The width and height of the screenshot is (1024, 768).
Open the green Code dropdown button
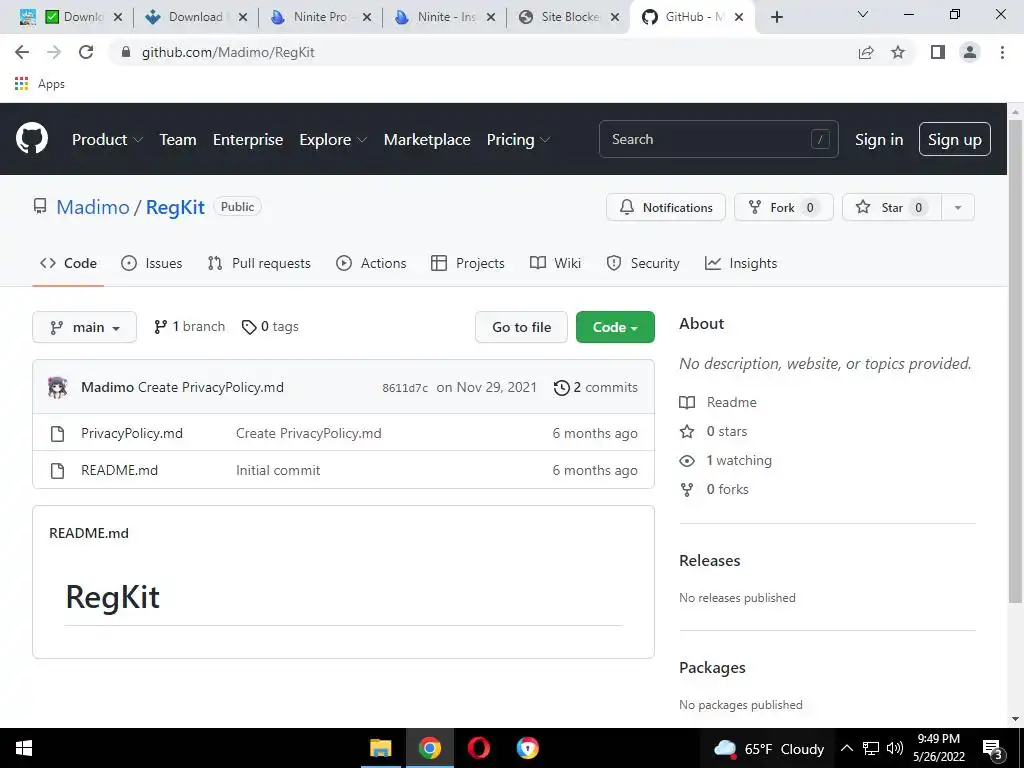[x=615, y=327]
